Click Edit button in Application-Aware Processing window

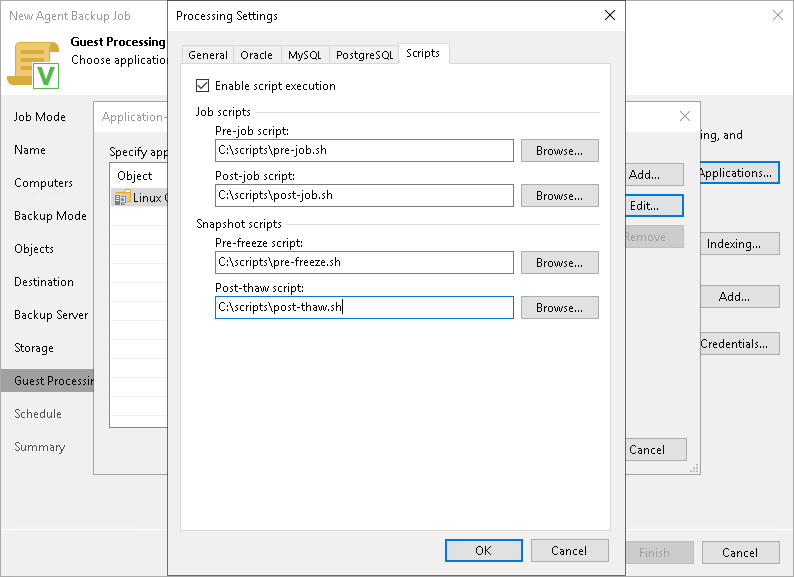point(654,206)
